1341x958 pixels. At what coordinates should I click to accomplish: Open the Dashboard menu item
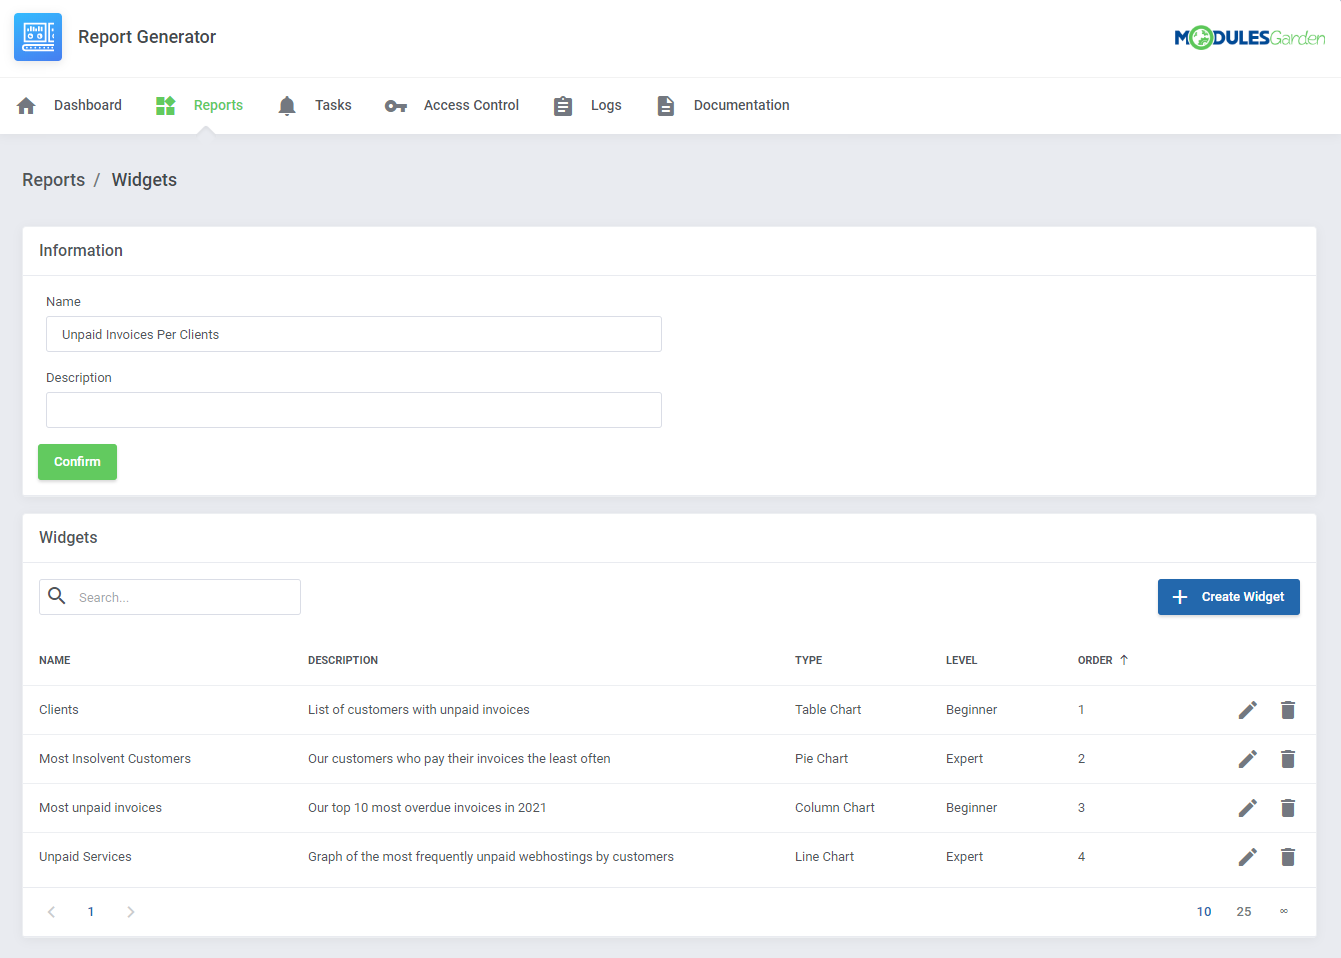(x=88, y=104)
